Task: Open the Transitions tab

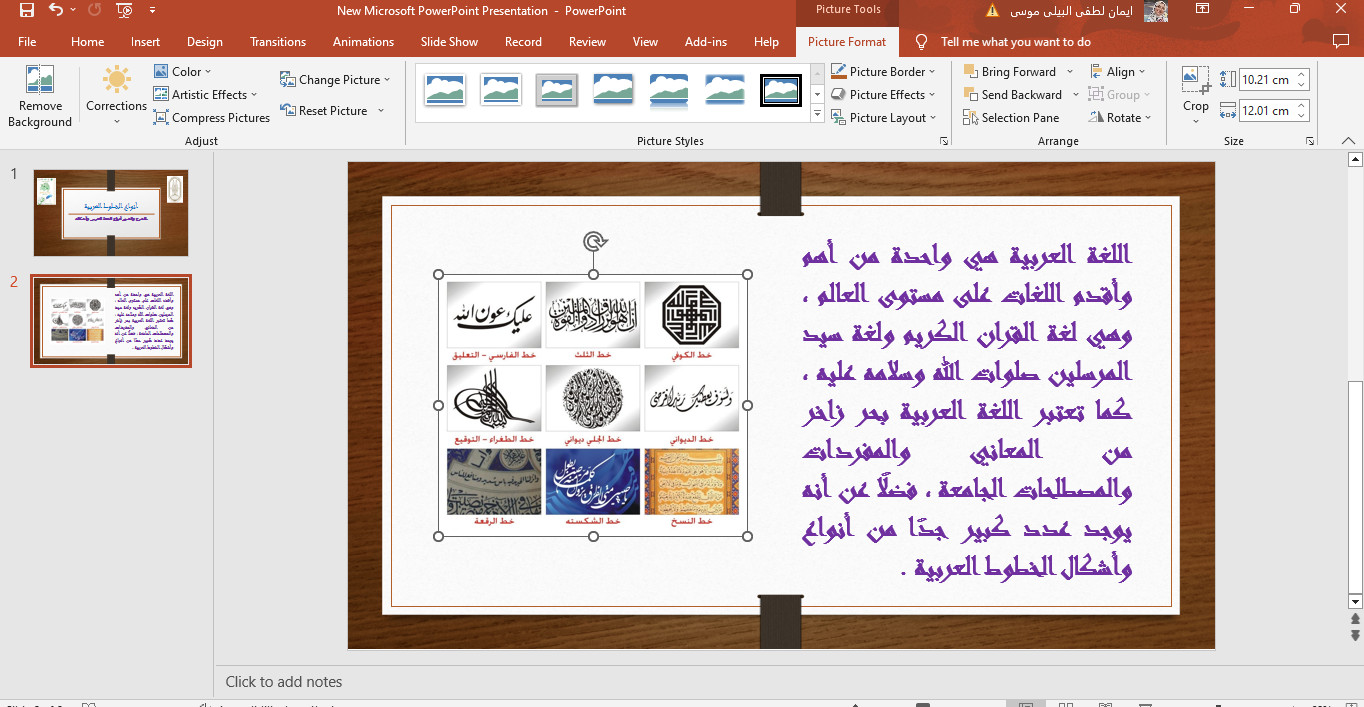Action: pyautogui.click(x=278, y=42)
